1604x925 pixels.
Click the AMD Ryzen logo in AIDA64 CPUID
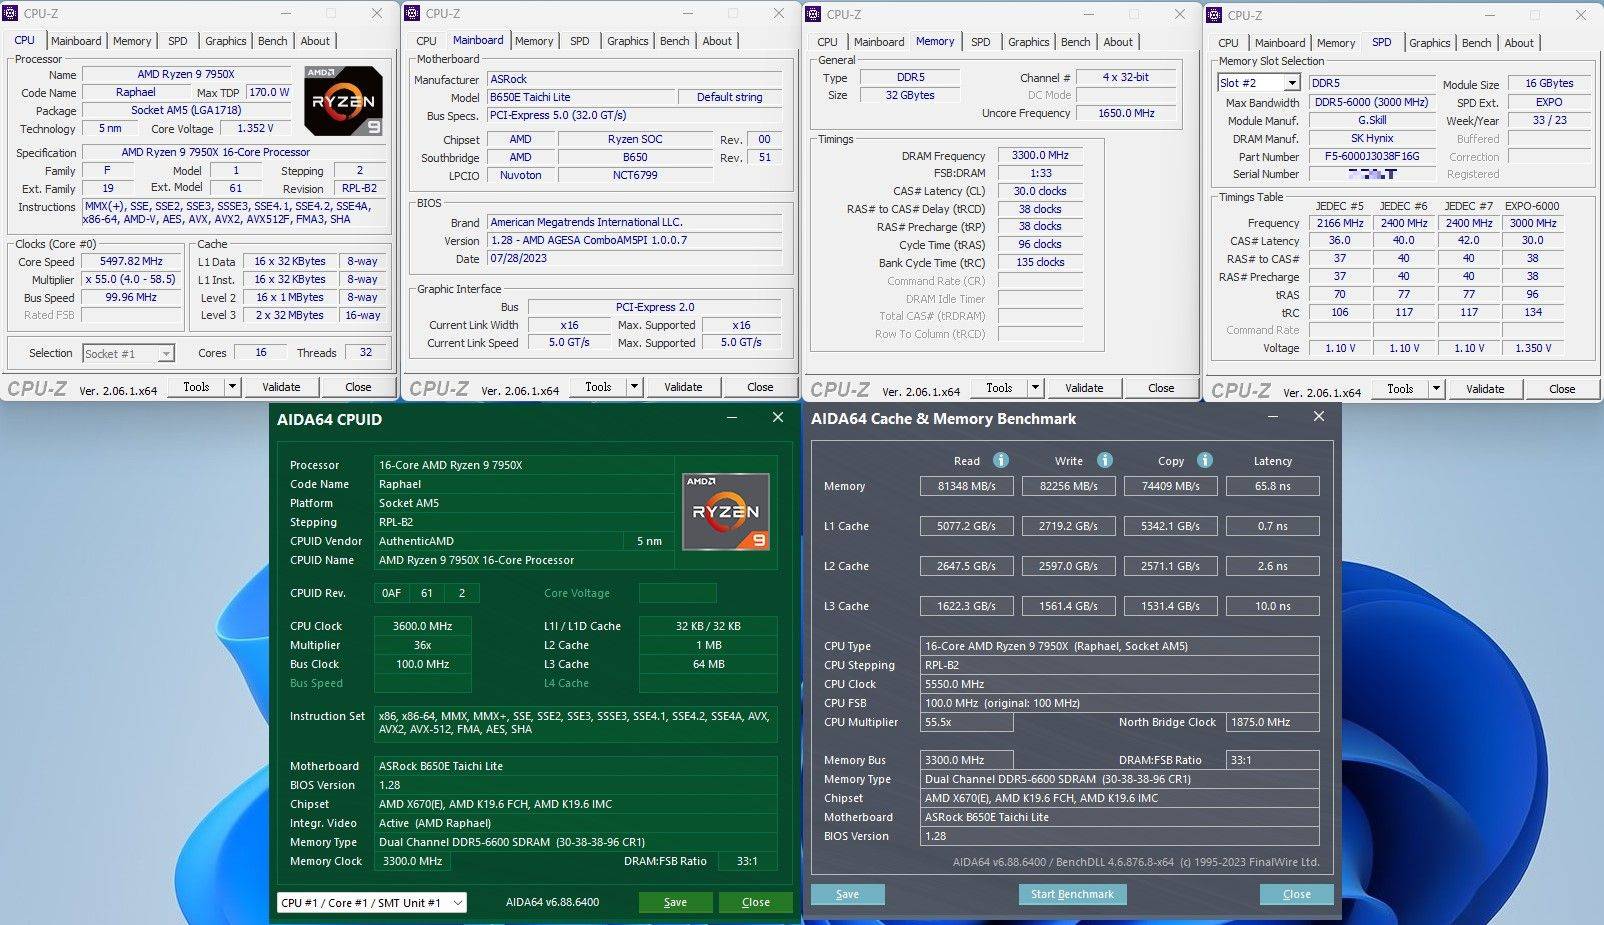click(726, 511)
